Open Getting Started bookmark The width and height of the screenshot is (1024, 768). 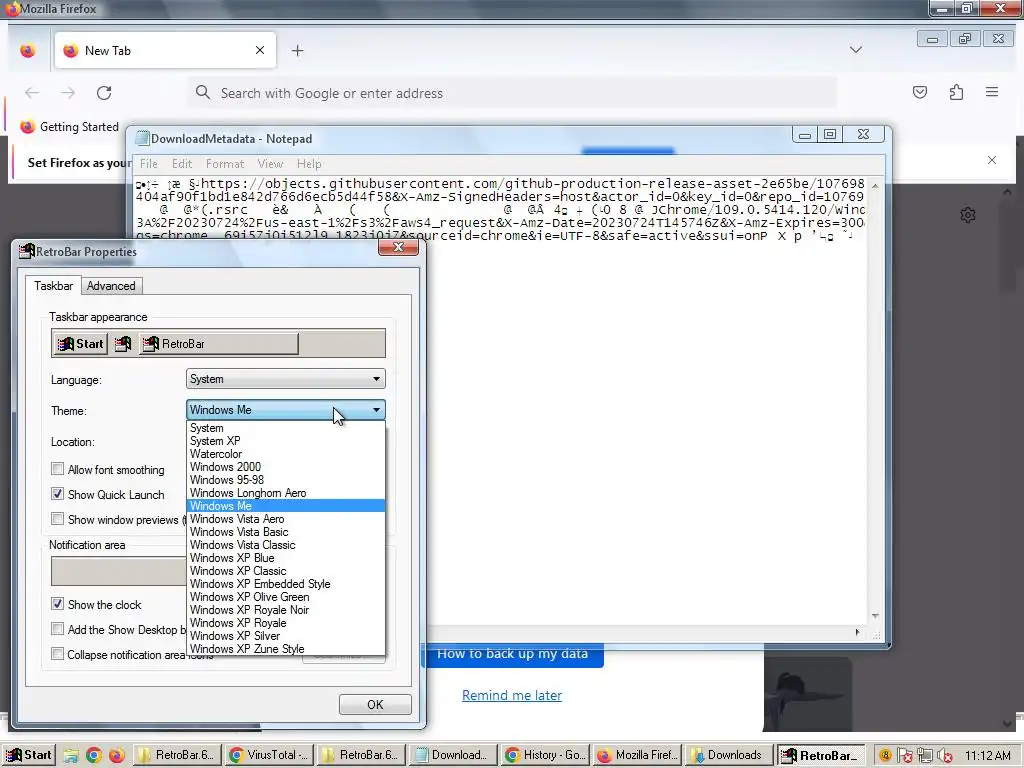(69, 127)
